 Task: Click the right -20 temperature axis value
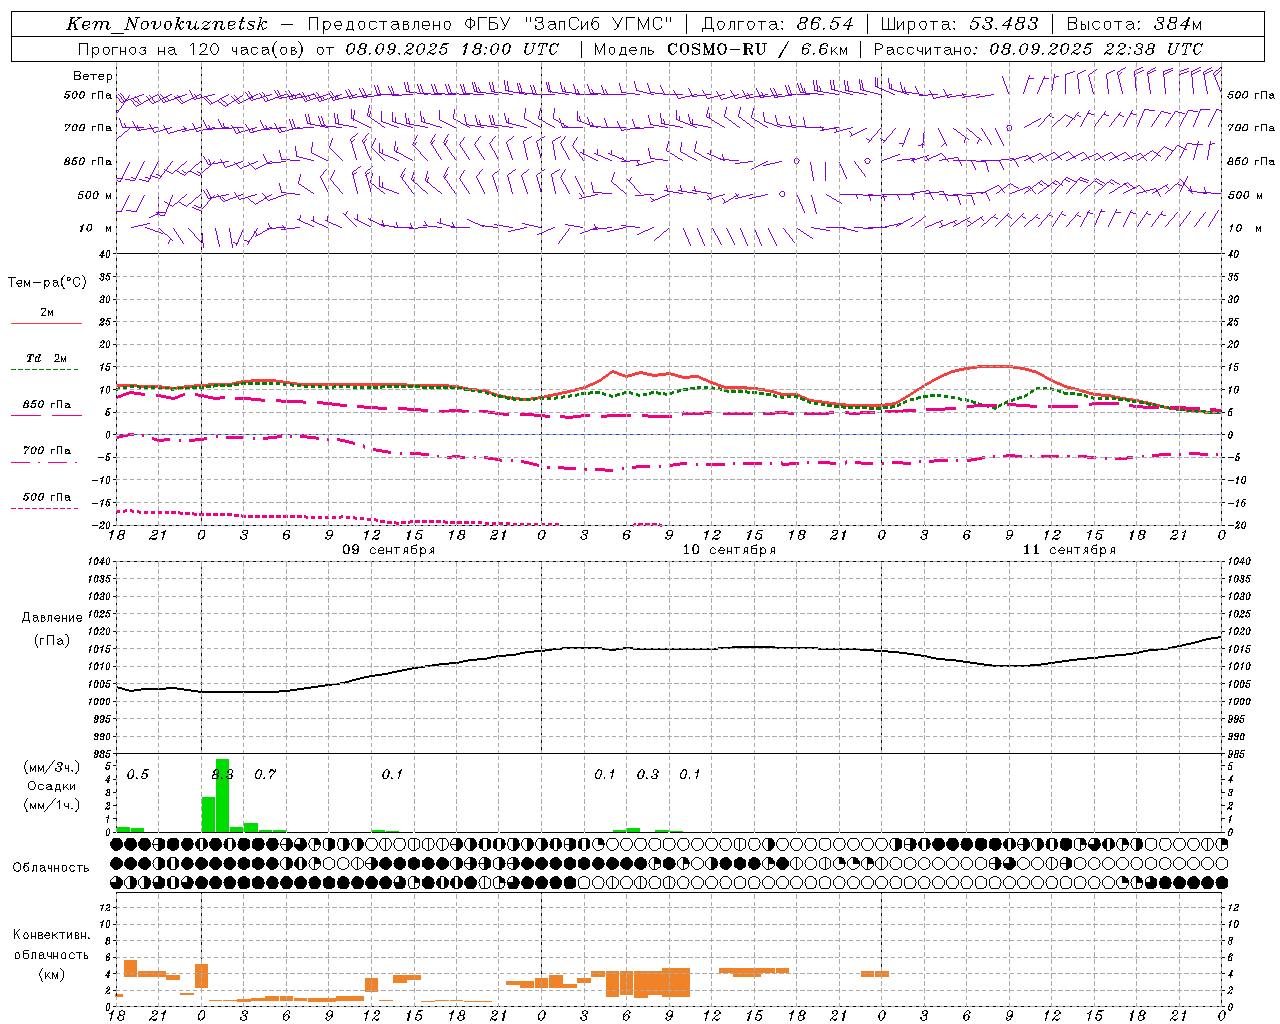pos(1236,526)
